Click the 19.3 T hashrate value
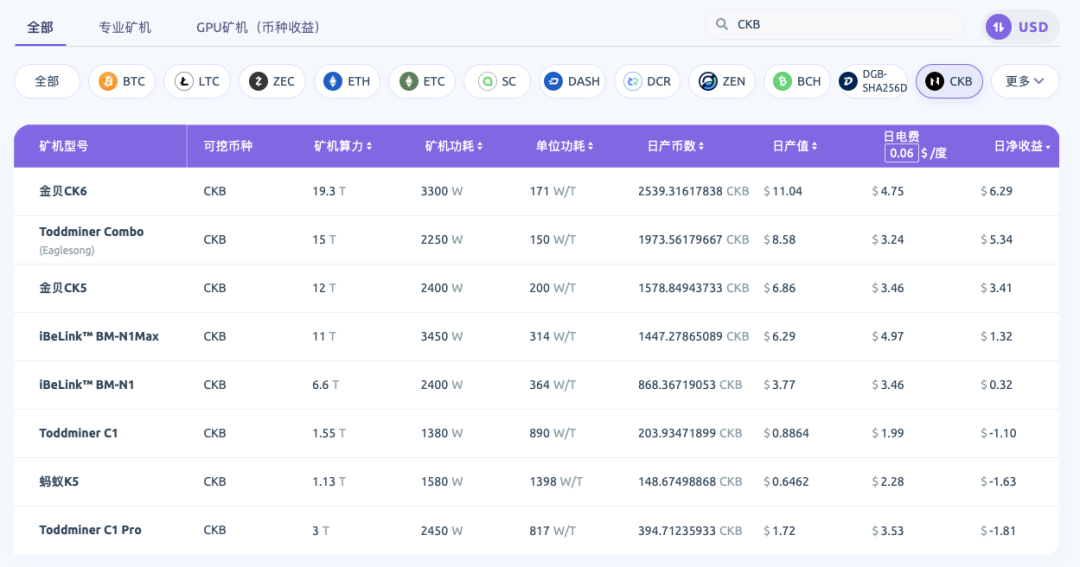1080x567 pixels. pyautogui.click(x=329, y=192)
